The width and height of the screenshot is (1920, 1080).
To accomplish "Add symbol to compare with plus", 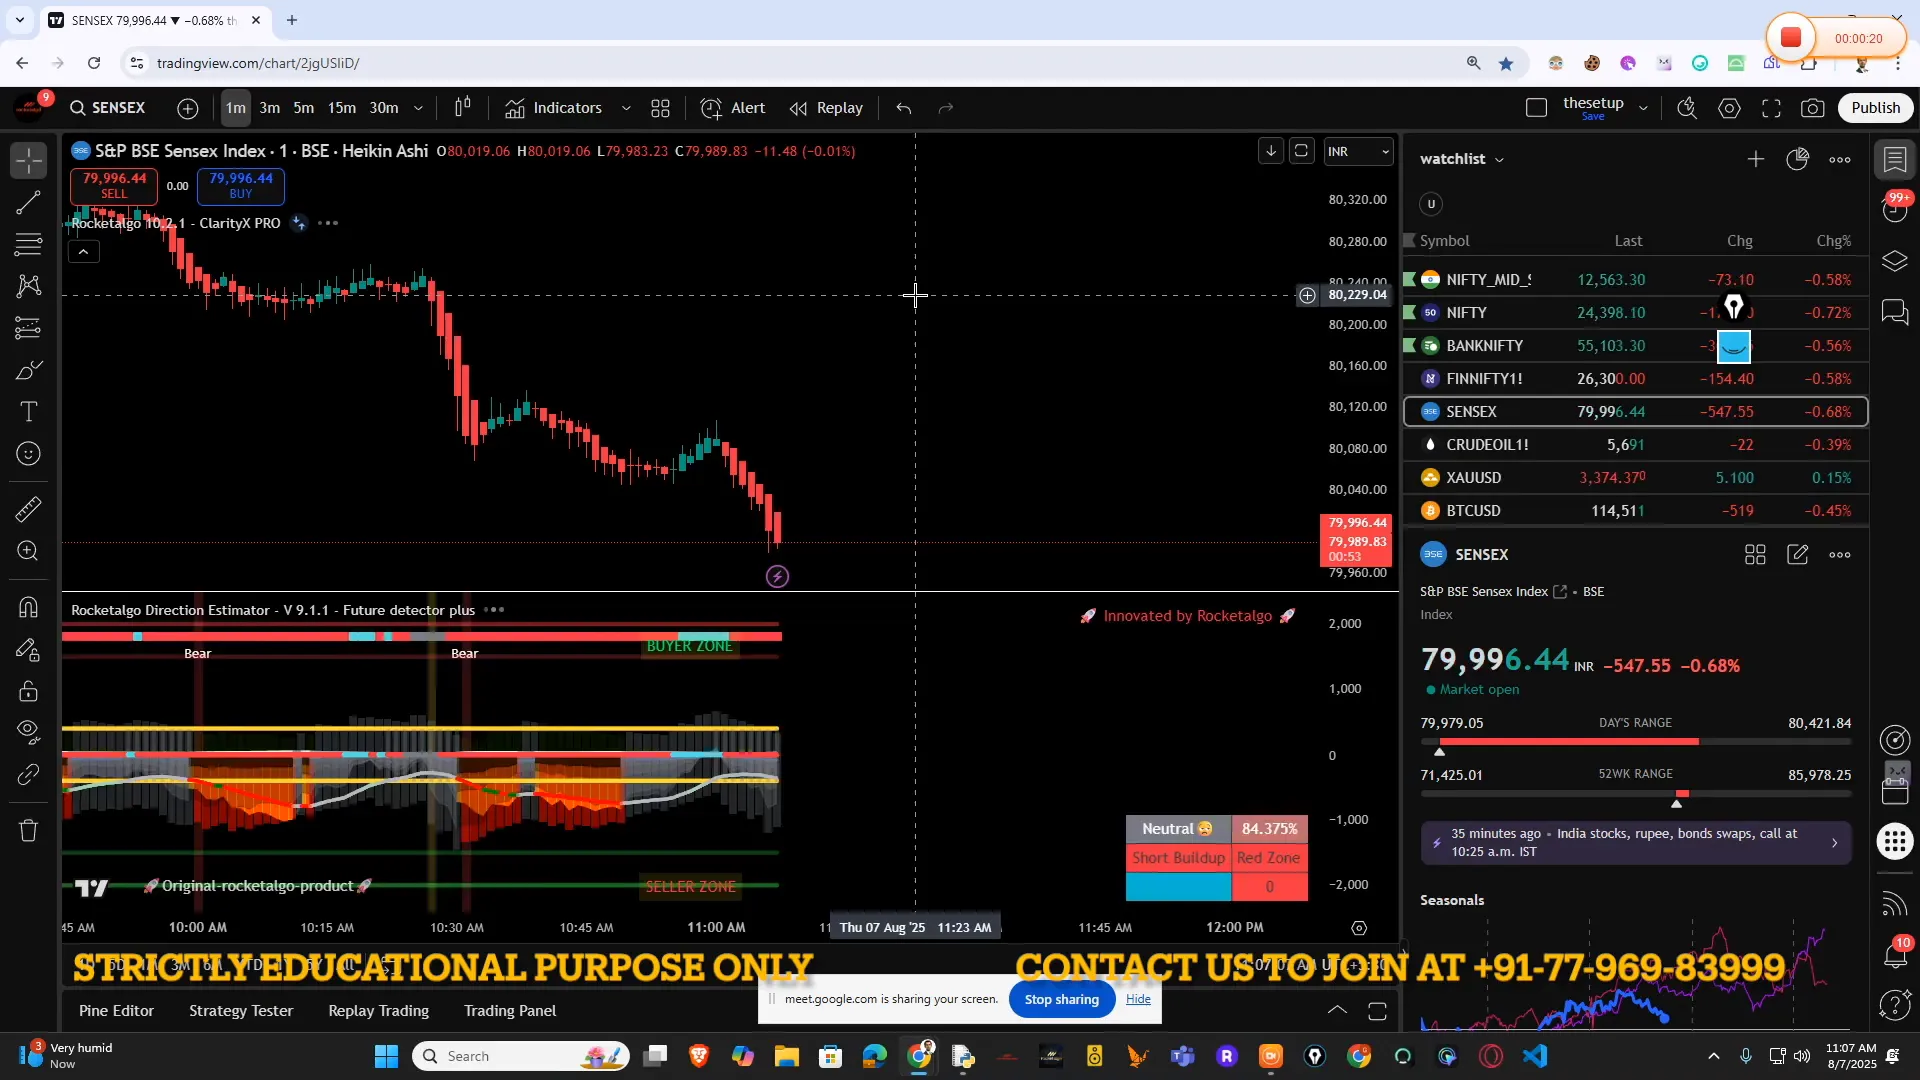I will click(188, 108).
